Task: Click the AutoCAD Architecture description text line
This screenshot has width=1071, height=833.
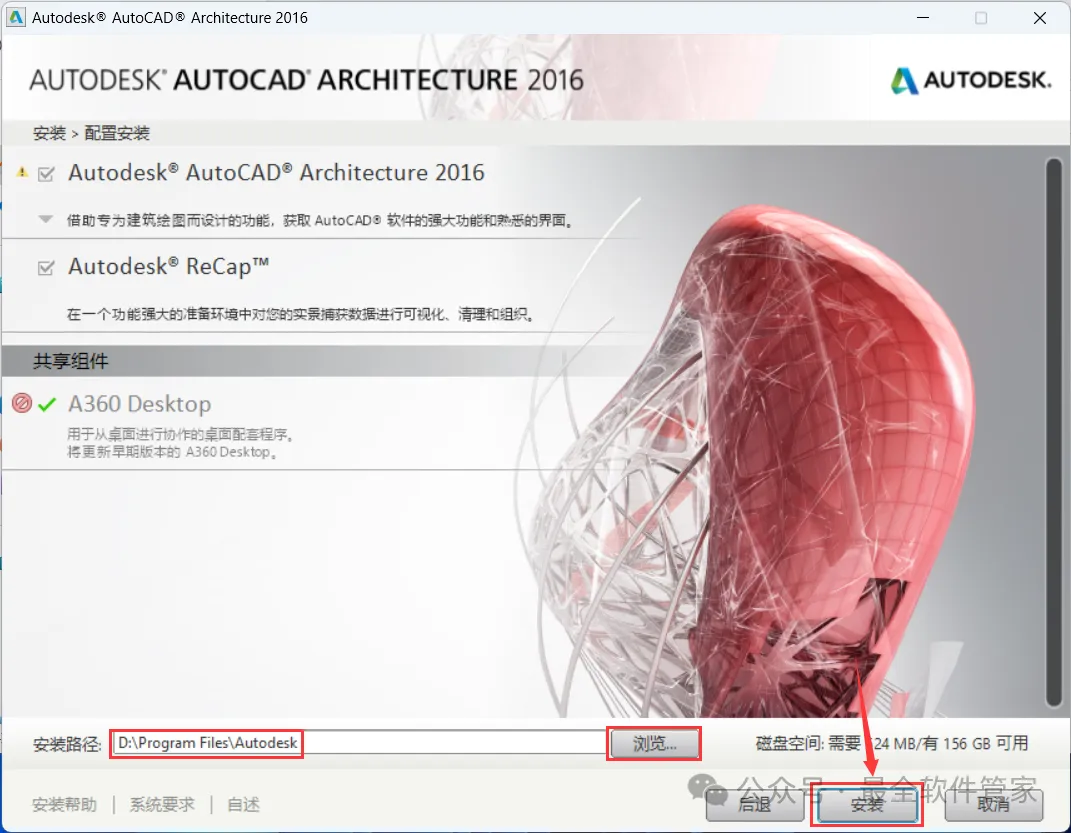Action: pyautogui.click(x=320, y=220)
